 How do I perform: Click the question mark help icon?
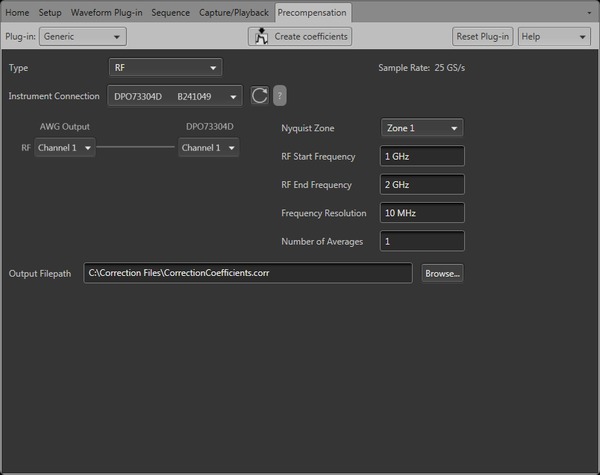pos(280,96)
